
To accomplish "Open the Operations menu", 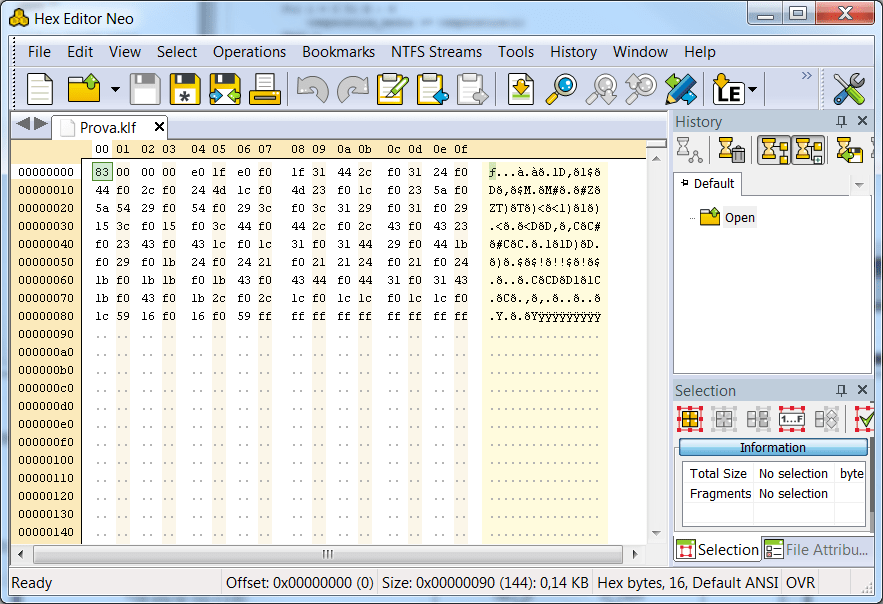I will [x=249, y=52].
